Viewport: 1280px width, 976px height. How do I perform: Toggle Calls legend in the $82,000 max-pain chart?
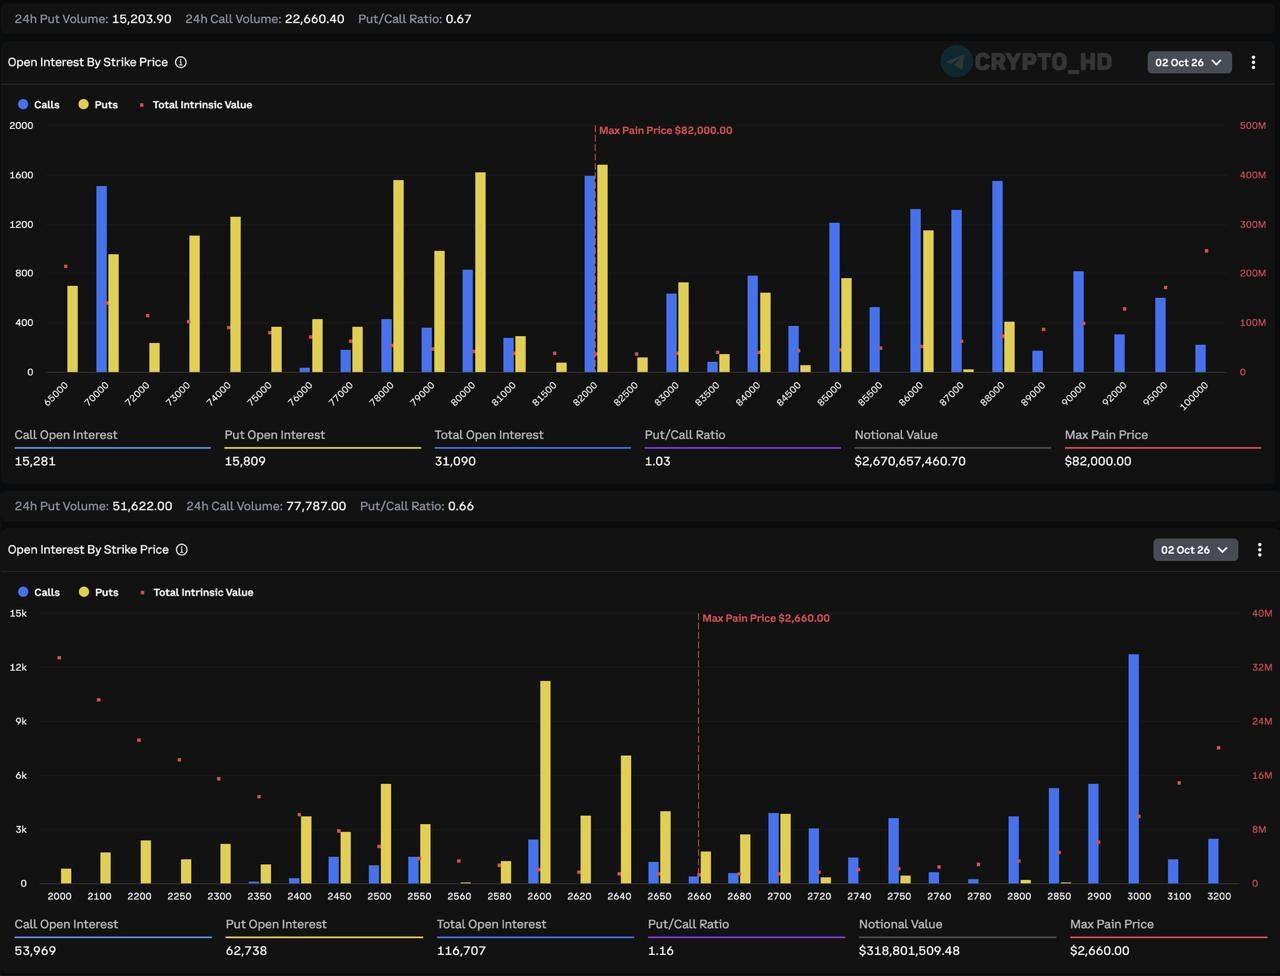tap(39, 105)
